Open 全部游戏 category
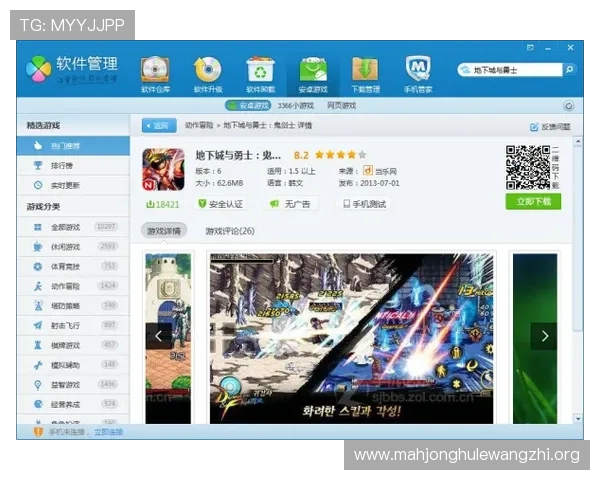The width and height of the screenshot is (600, 480). (x=73, y=227)
